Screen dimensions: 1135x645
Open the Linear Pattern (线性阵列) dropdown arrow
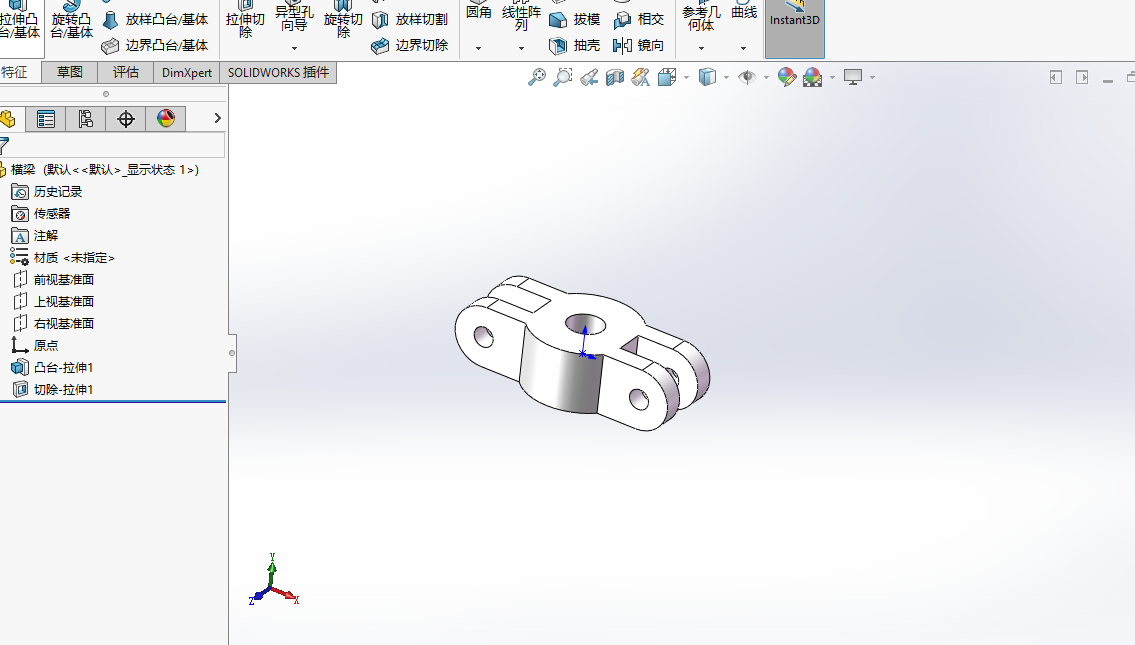coord(521,49)
